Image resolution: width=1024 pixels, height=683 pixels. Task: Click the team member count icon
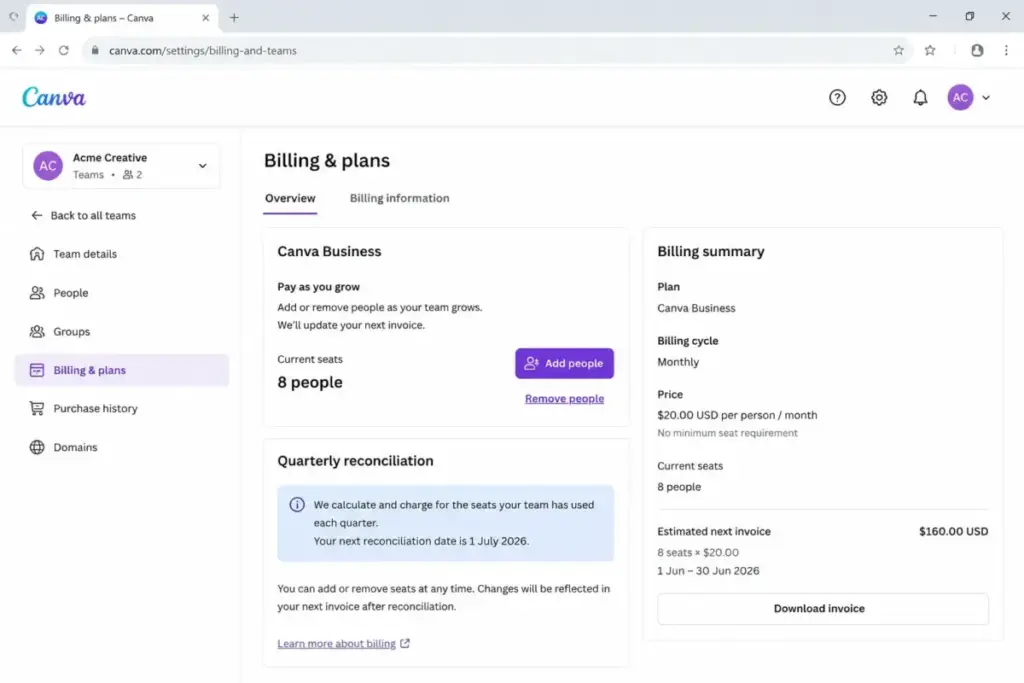(128, 174)
